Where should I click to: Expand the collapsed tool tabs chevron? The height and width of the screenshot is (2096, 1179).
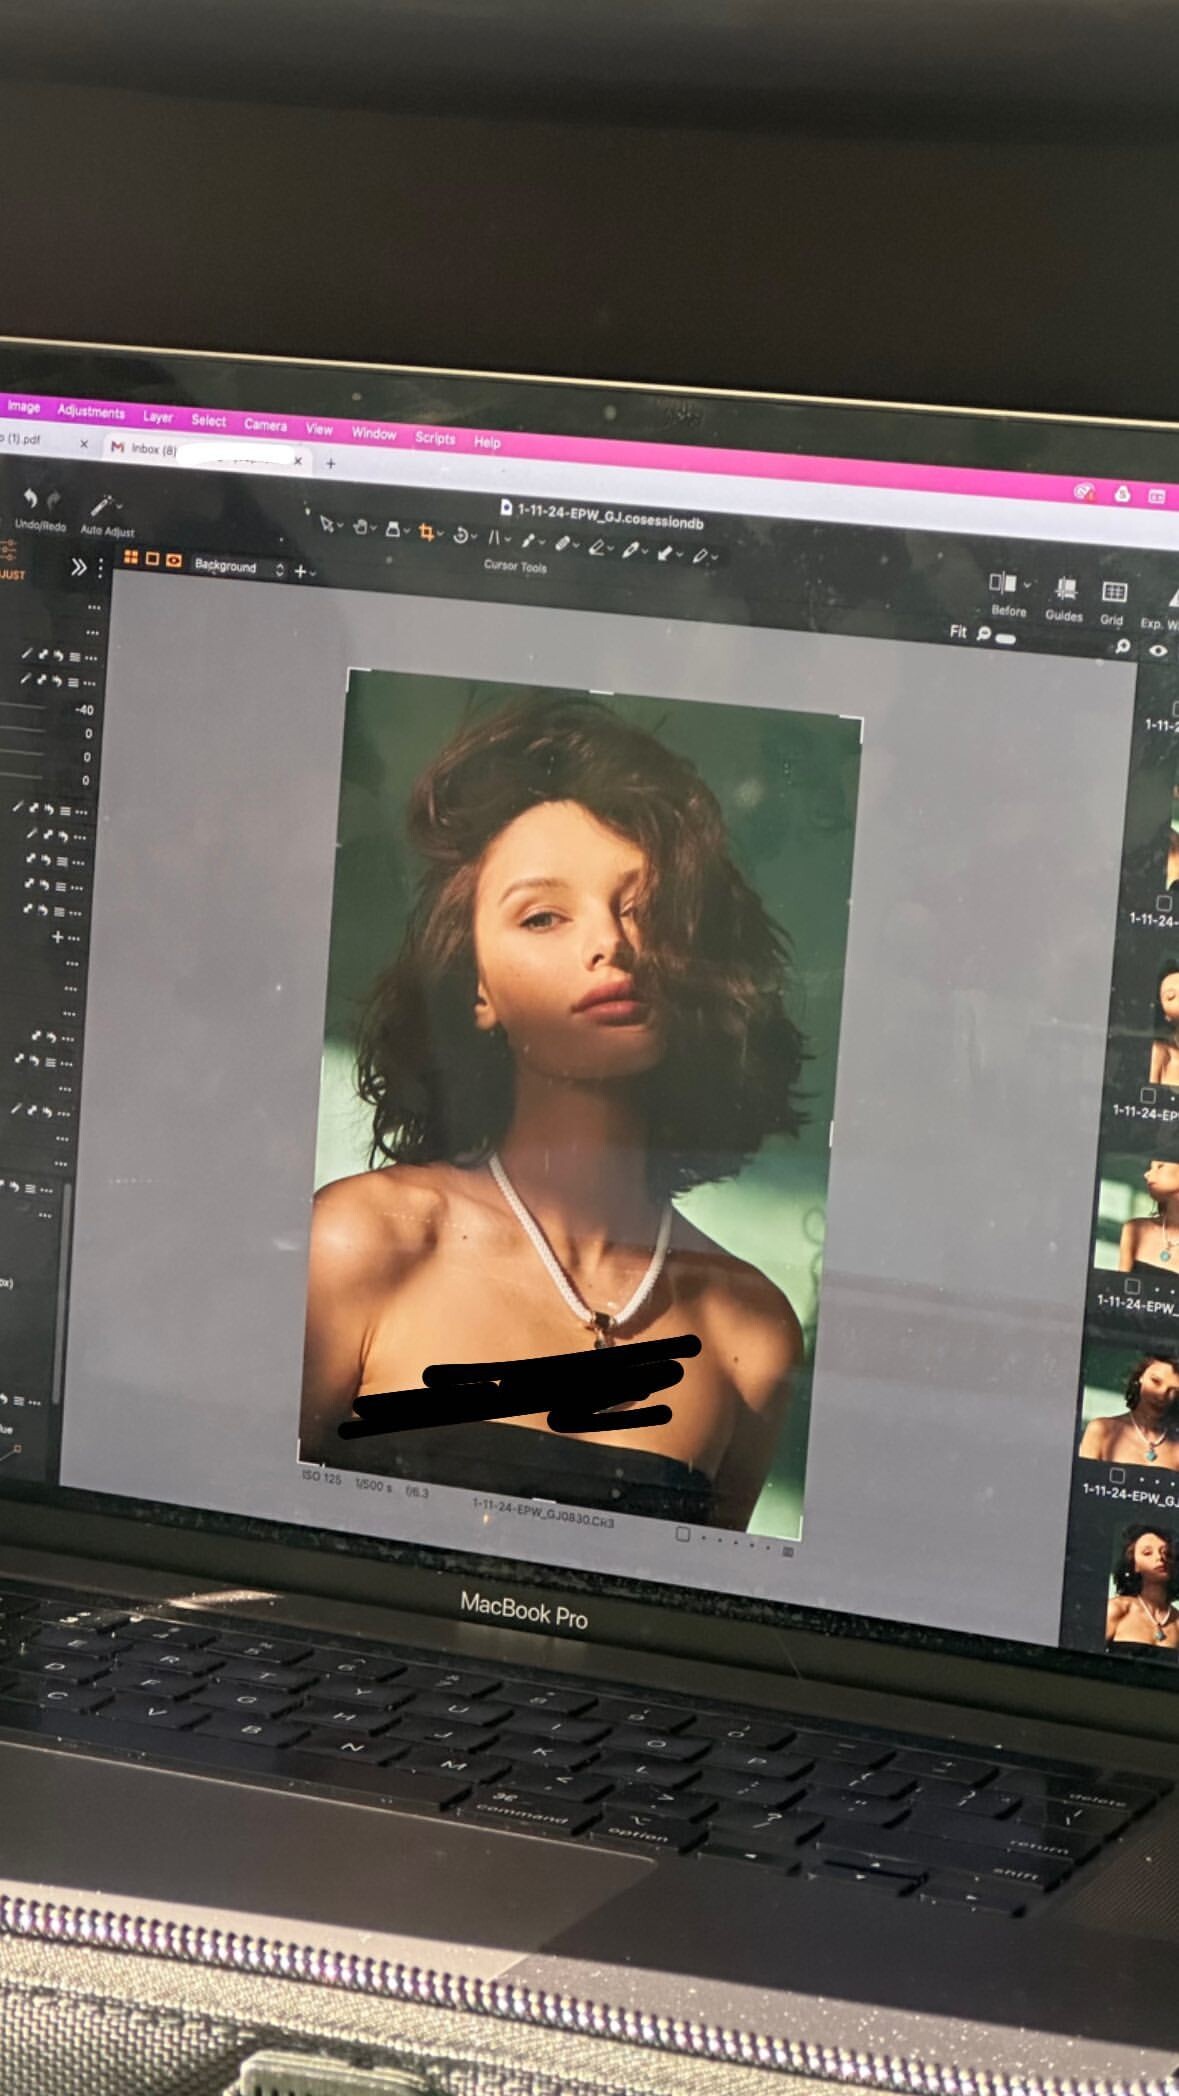(x=78, y=567)
